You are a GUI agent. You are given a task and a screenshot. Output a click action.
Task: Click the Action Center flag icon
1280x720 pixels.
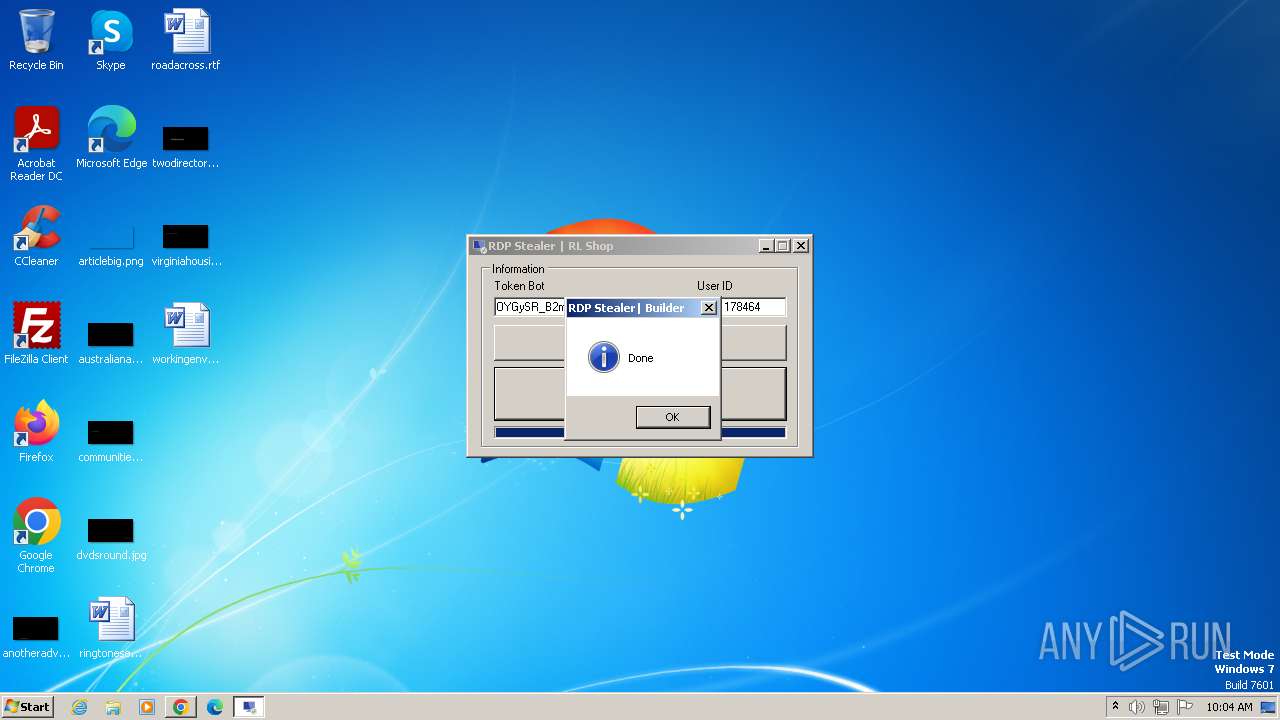(x=1185, y=707)
